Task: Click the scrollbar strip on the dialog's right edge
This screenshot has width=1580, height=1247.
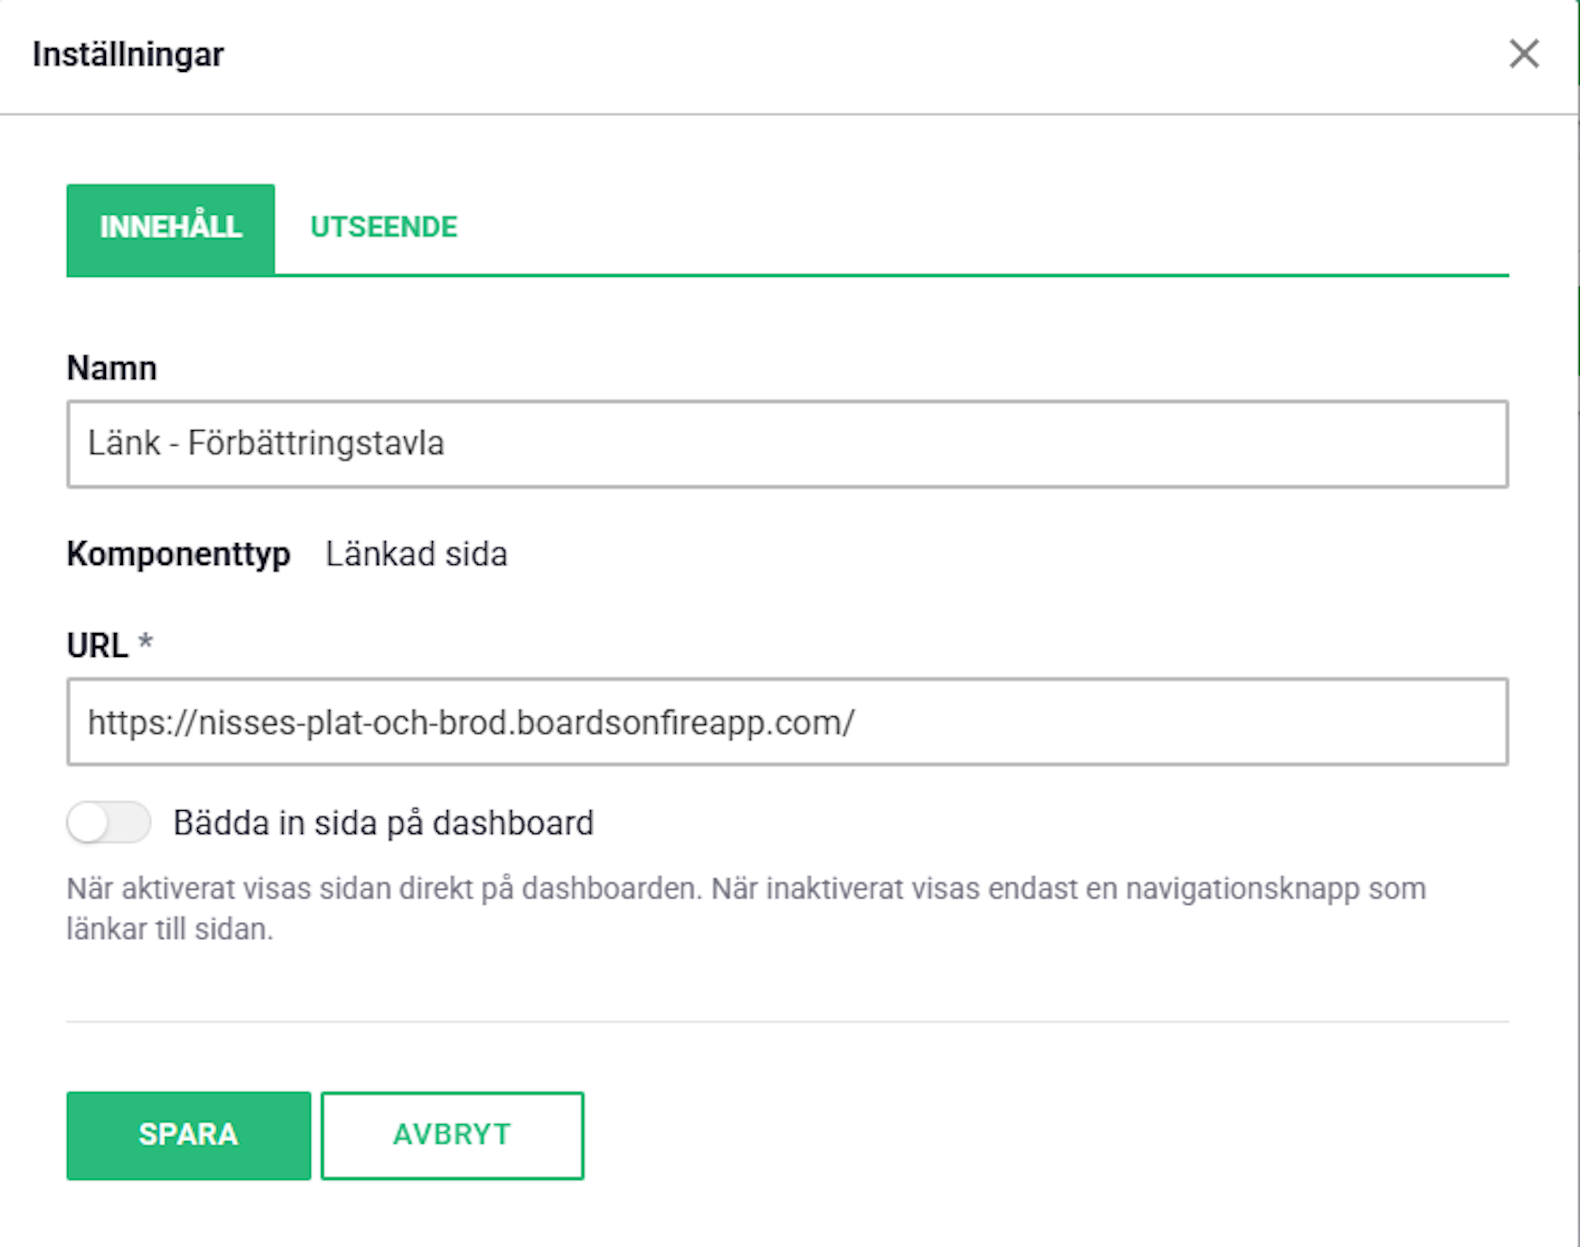Action: [x=1578, y=623]
